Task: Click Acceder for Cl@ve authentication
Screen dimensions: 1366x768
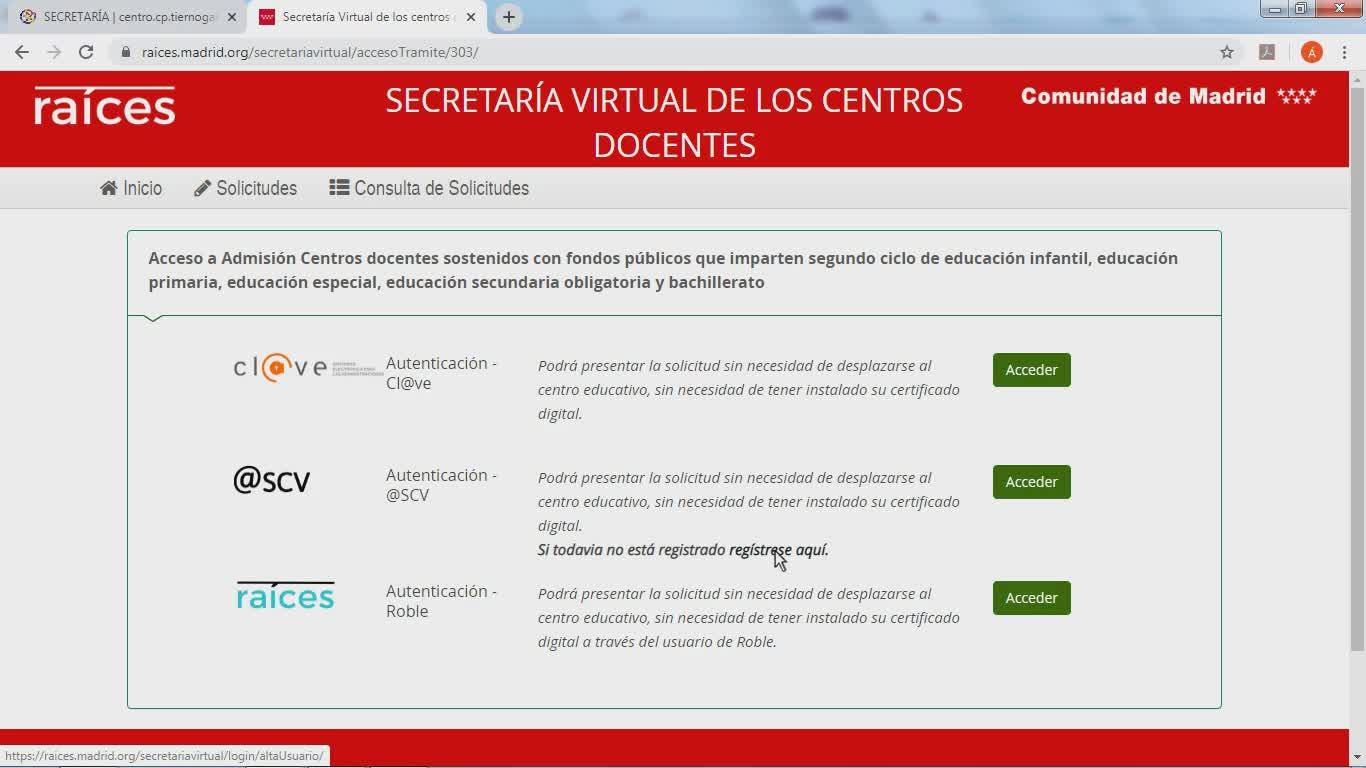Action: click(1031, 370)
